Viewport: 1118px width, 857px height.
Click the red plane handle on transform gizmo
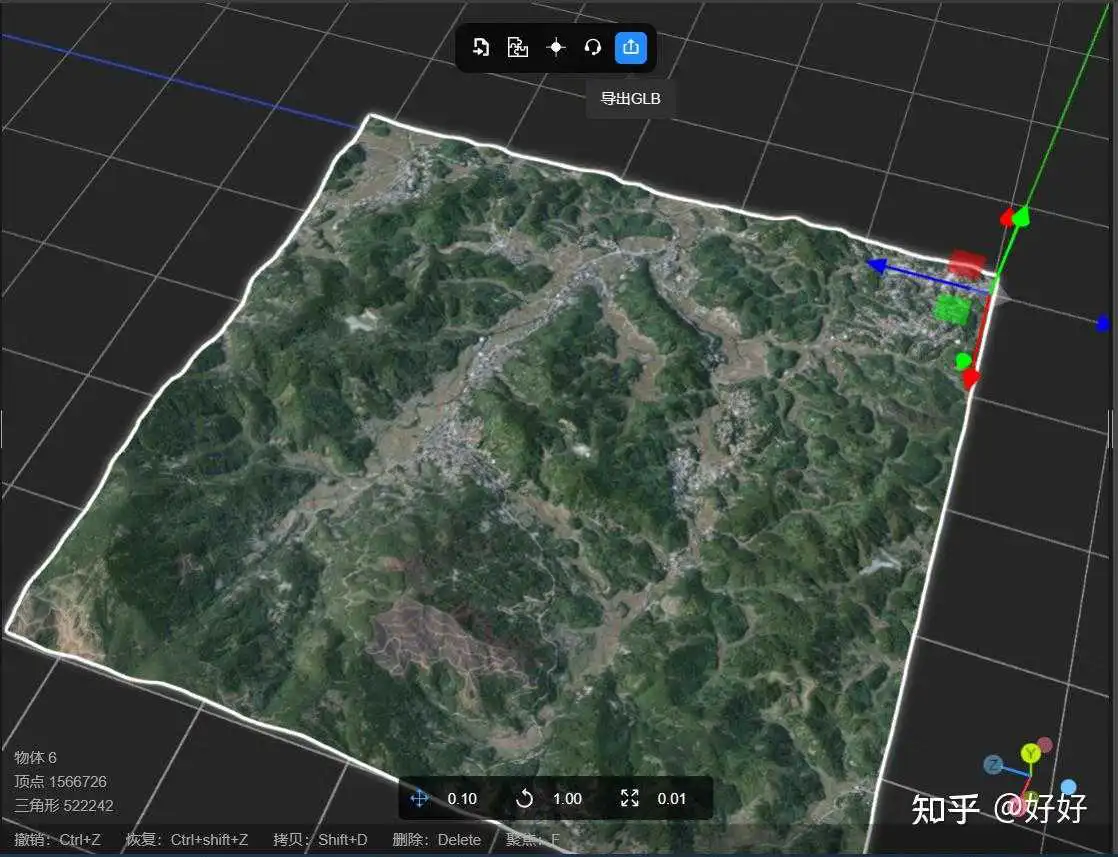pos(968,262)
